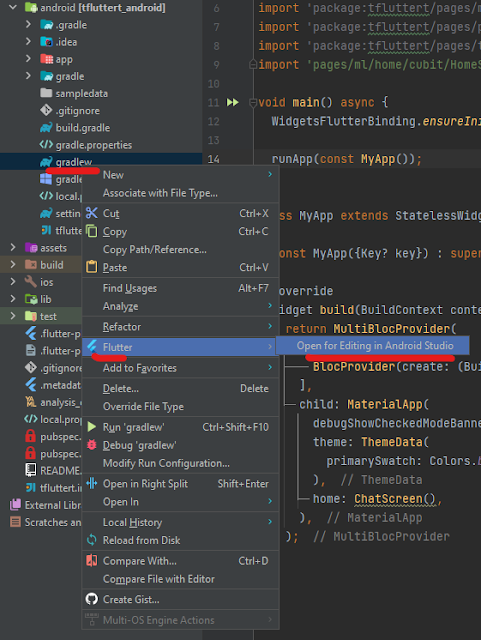Open the Analyze submenu
This screenshot has height=640, width=481.
click(180, 306)
